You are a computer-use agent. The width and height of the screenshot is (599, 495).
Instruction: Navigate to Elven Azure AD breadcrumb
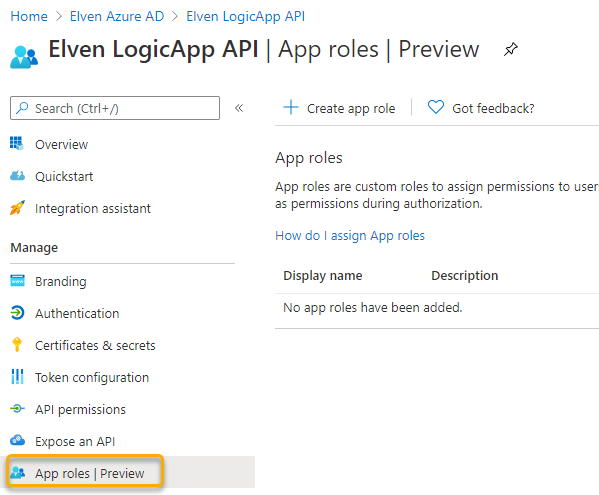(117, 16)
